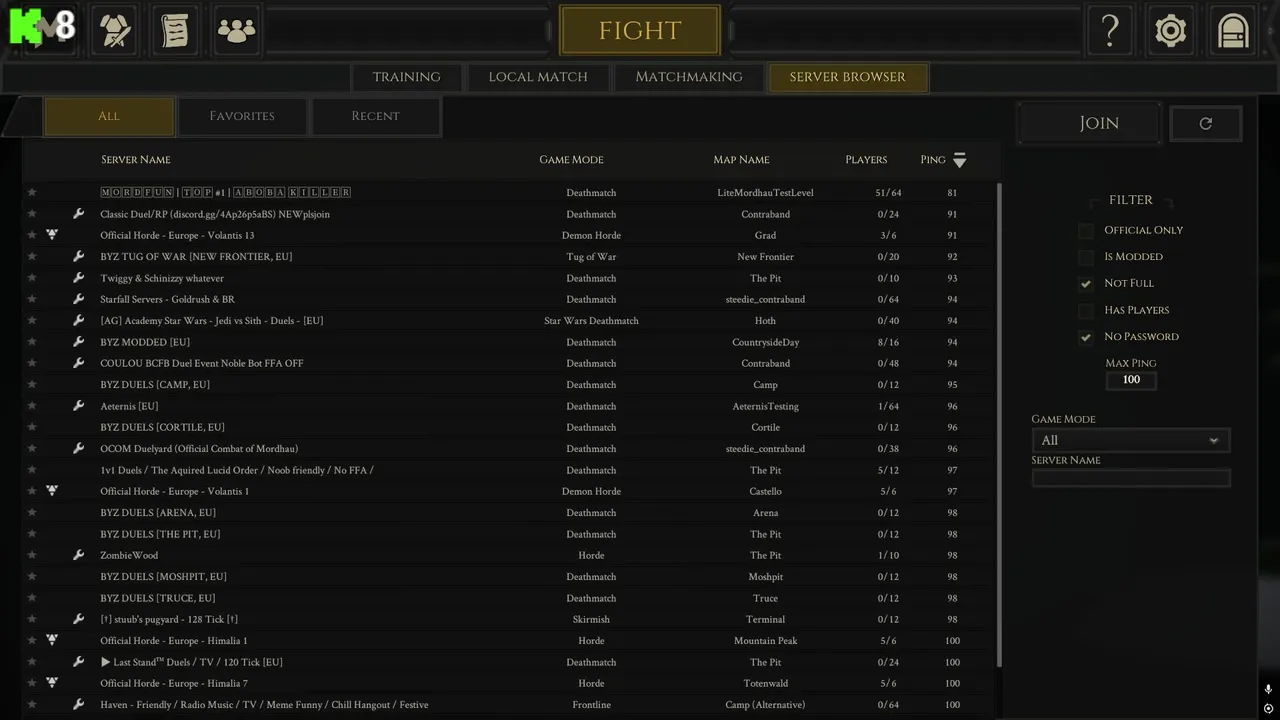
Task: Click the Max Ping value field
Action: click(1131, 380)
